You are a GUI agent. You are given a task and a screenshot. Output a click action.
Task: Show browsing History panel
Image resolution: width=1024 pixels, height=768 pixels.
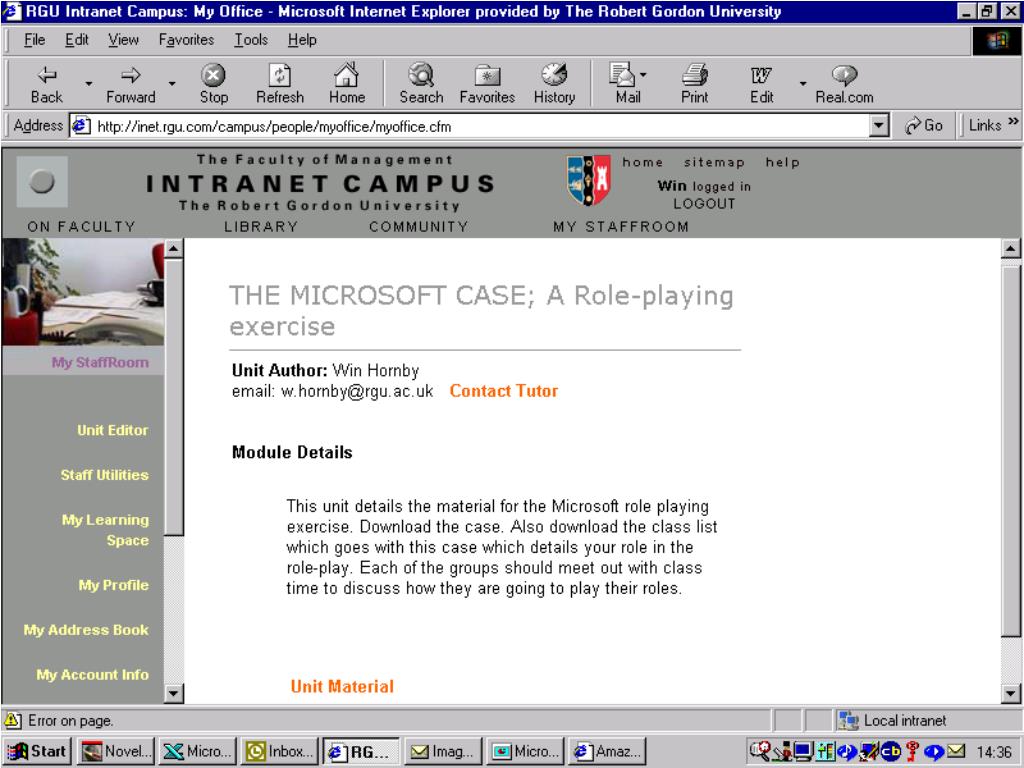coord(554,84)
